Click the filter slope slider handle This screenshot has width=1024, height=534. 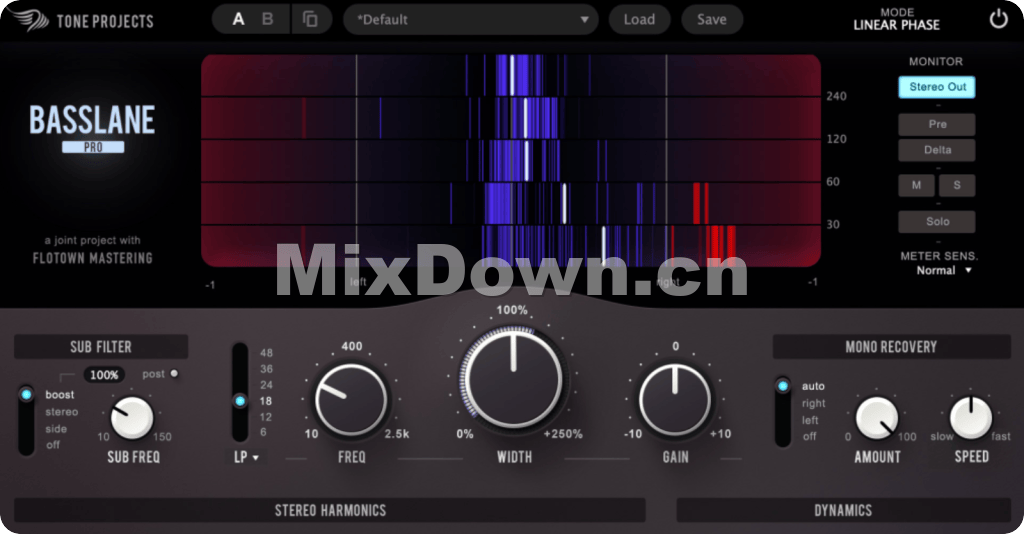(240, 401)
